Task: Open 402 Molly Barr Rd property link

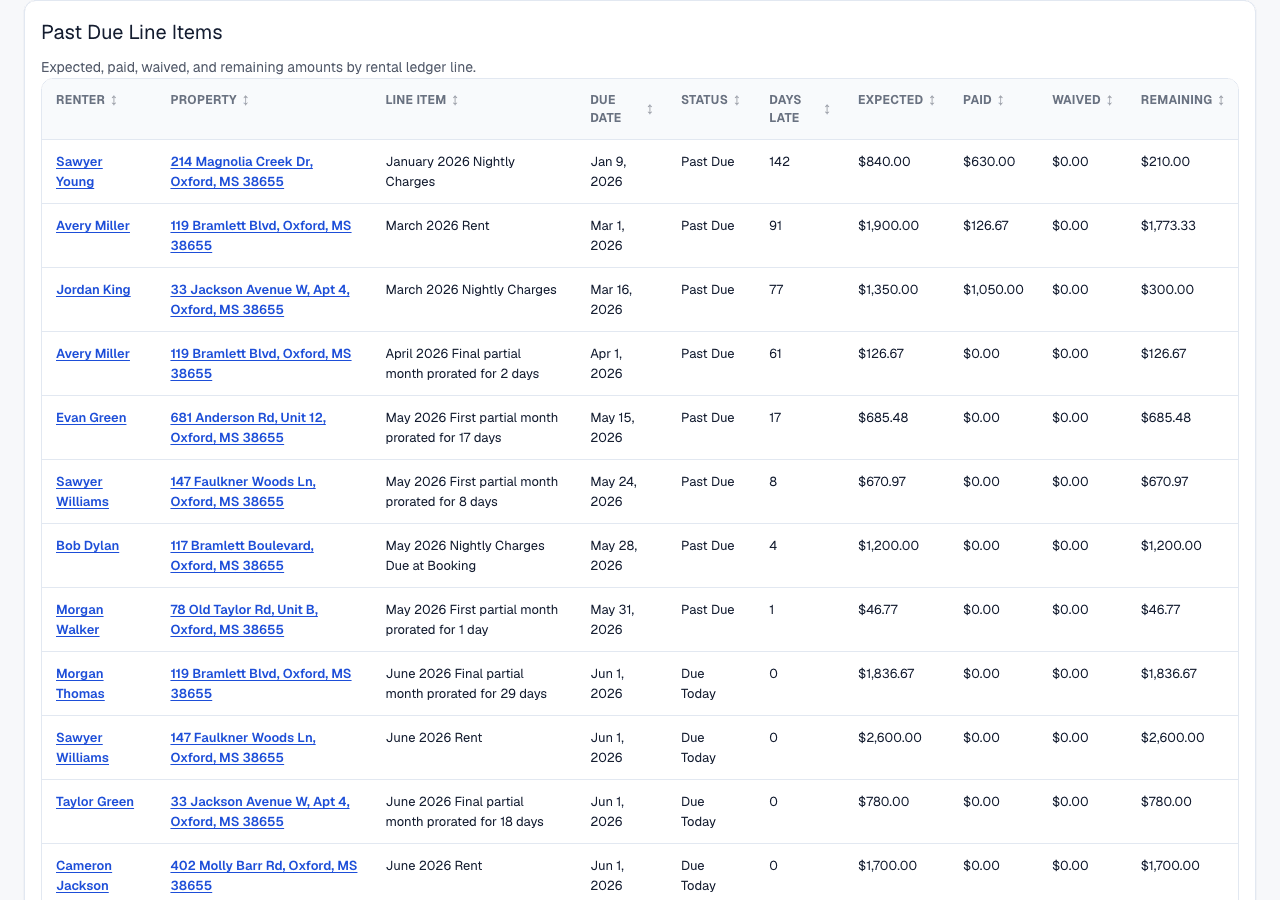Action: tap(264, 875)
